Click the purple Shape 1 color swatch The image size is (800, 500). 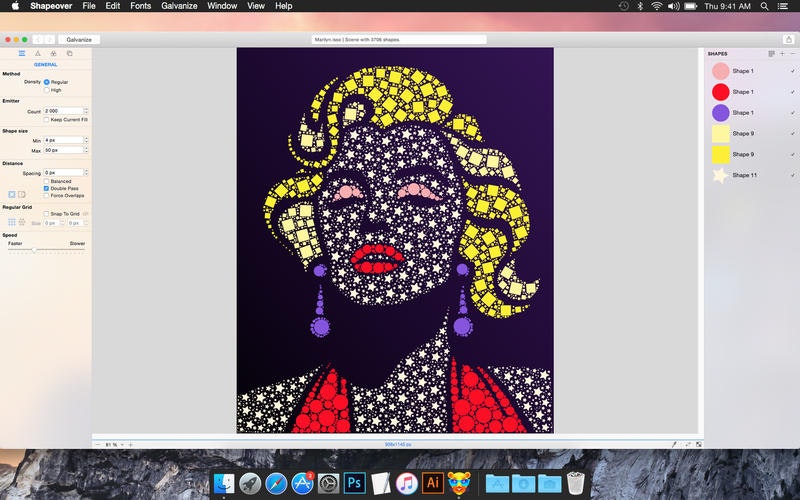[x=720, y=113]
